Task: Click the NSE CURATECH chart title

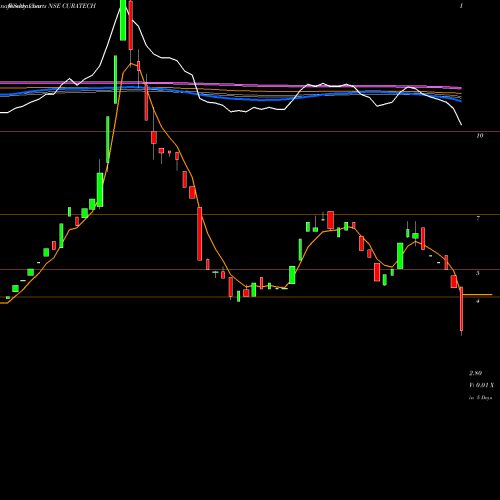Action: 72,6
